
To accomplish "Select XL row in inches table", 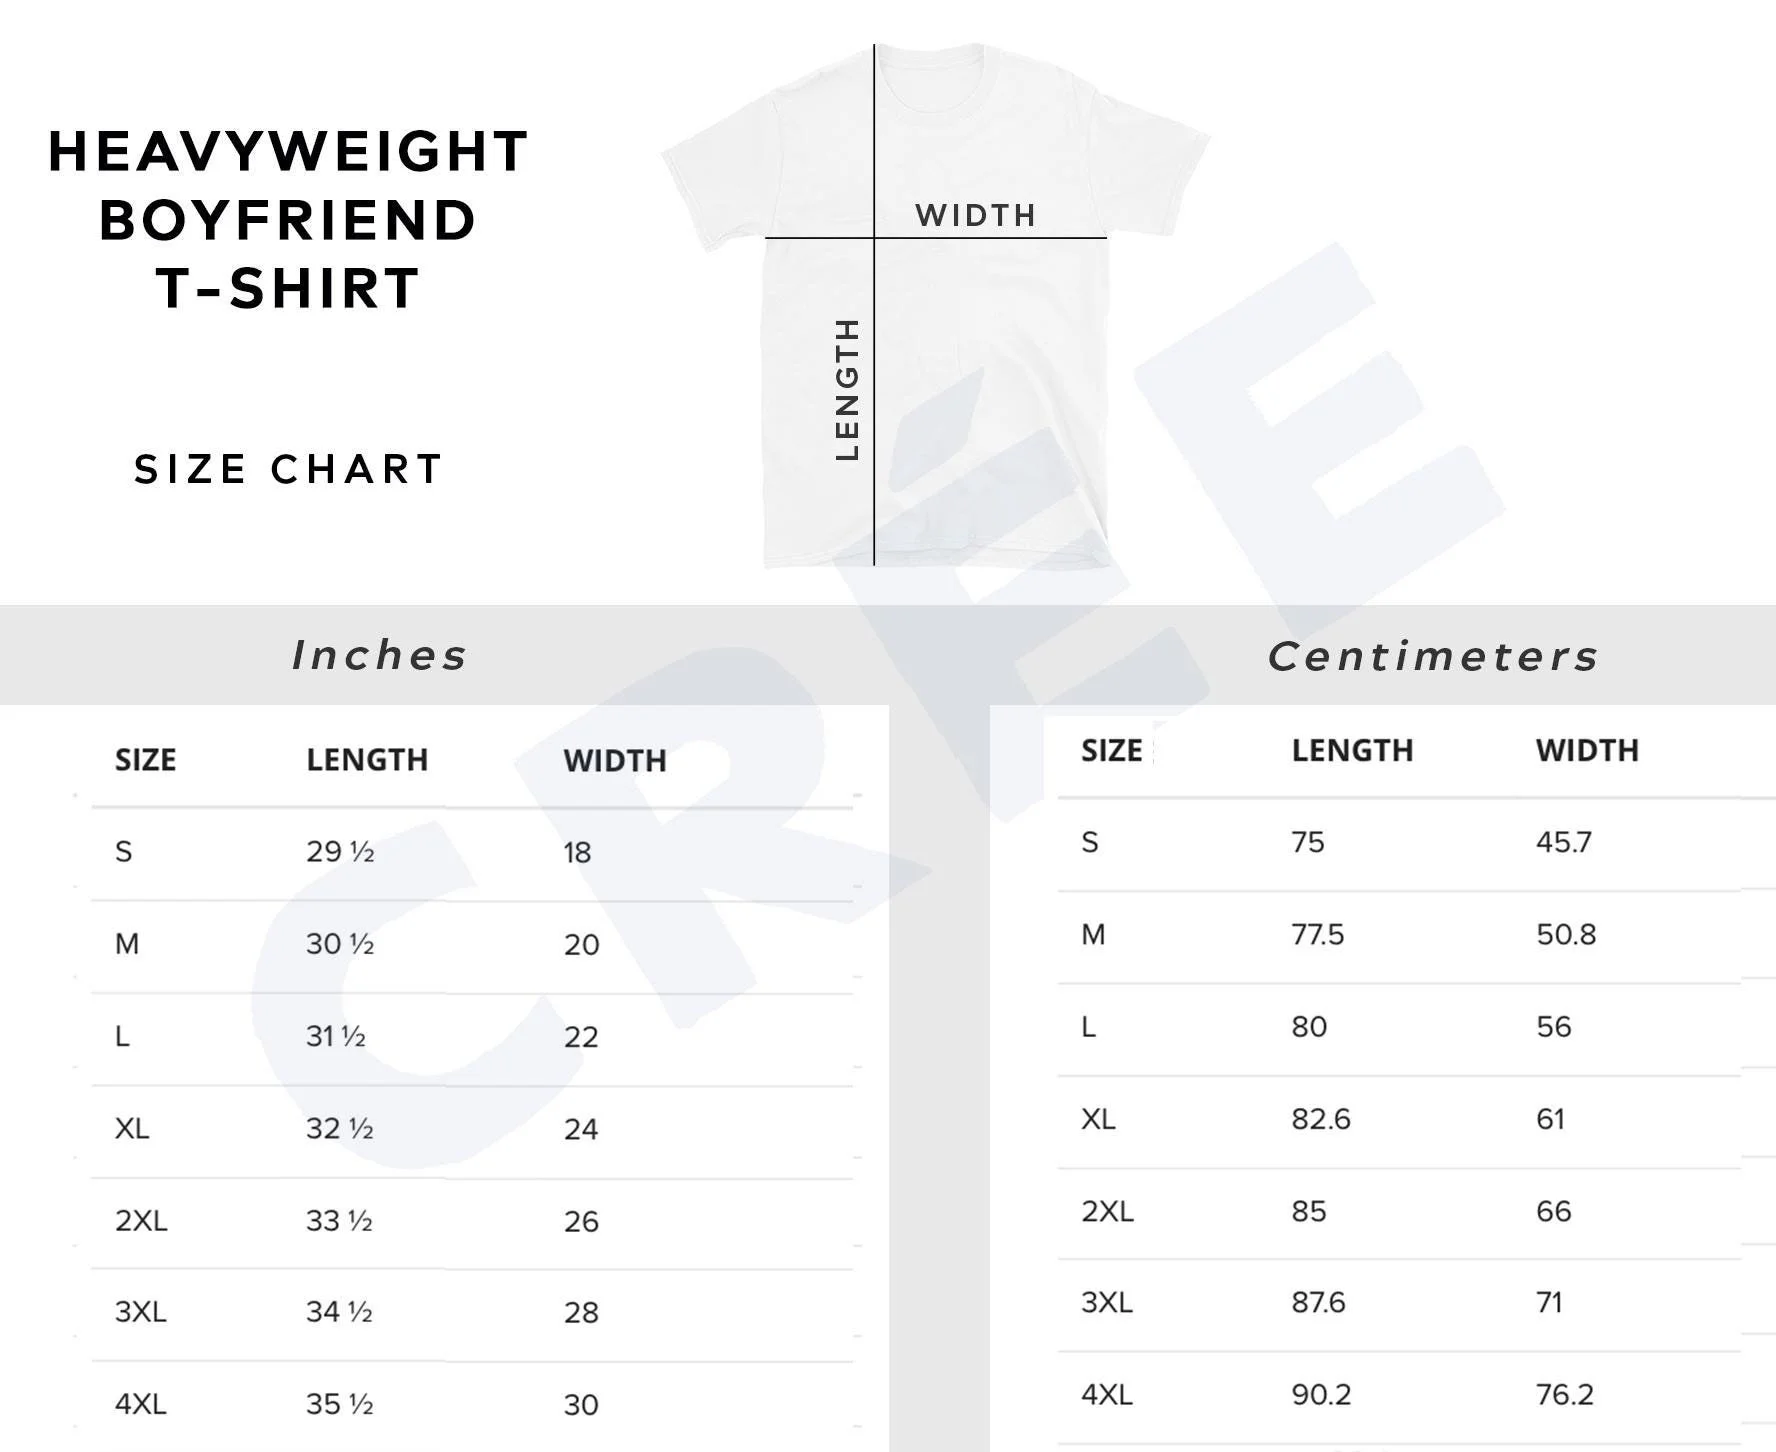I will pyautogui.click(x=472, y=1130).
